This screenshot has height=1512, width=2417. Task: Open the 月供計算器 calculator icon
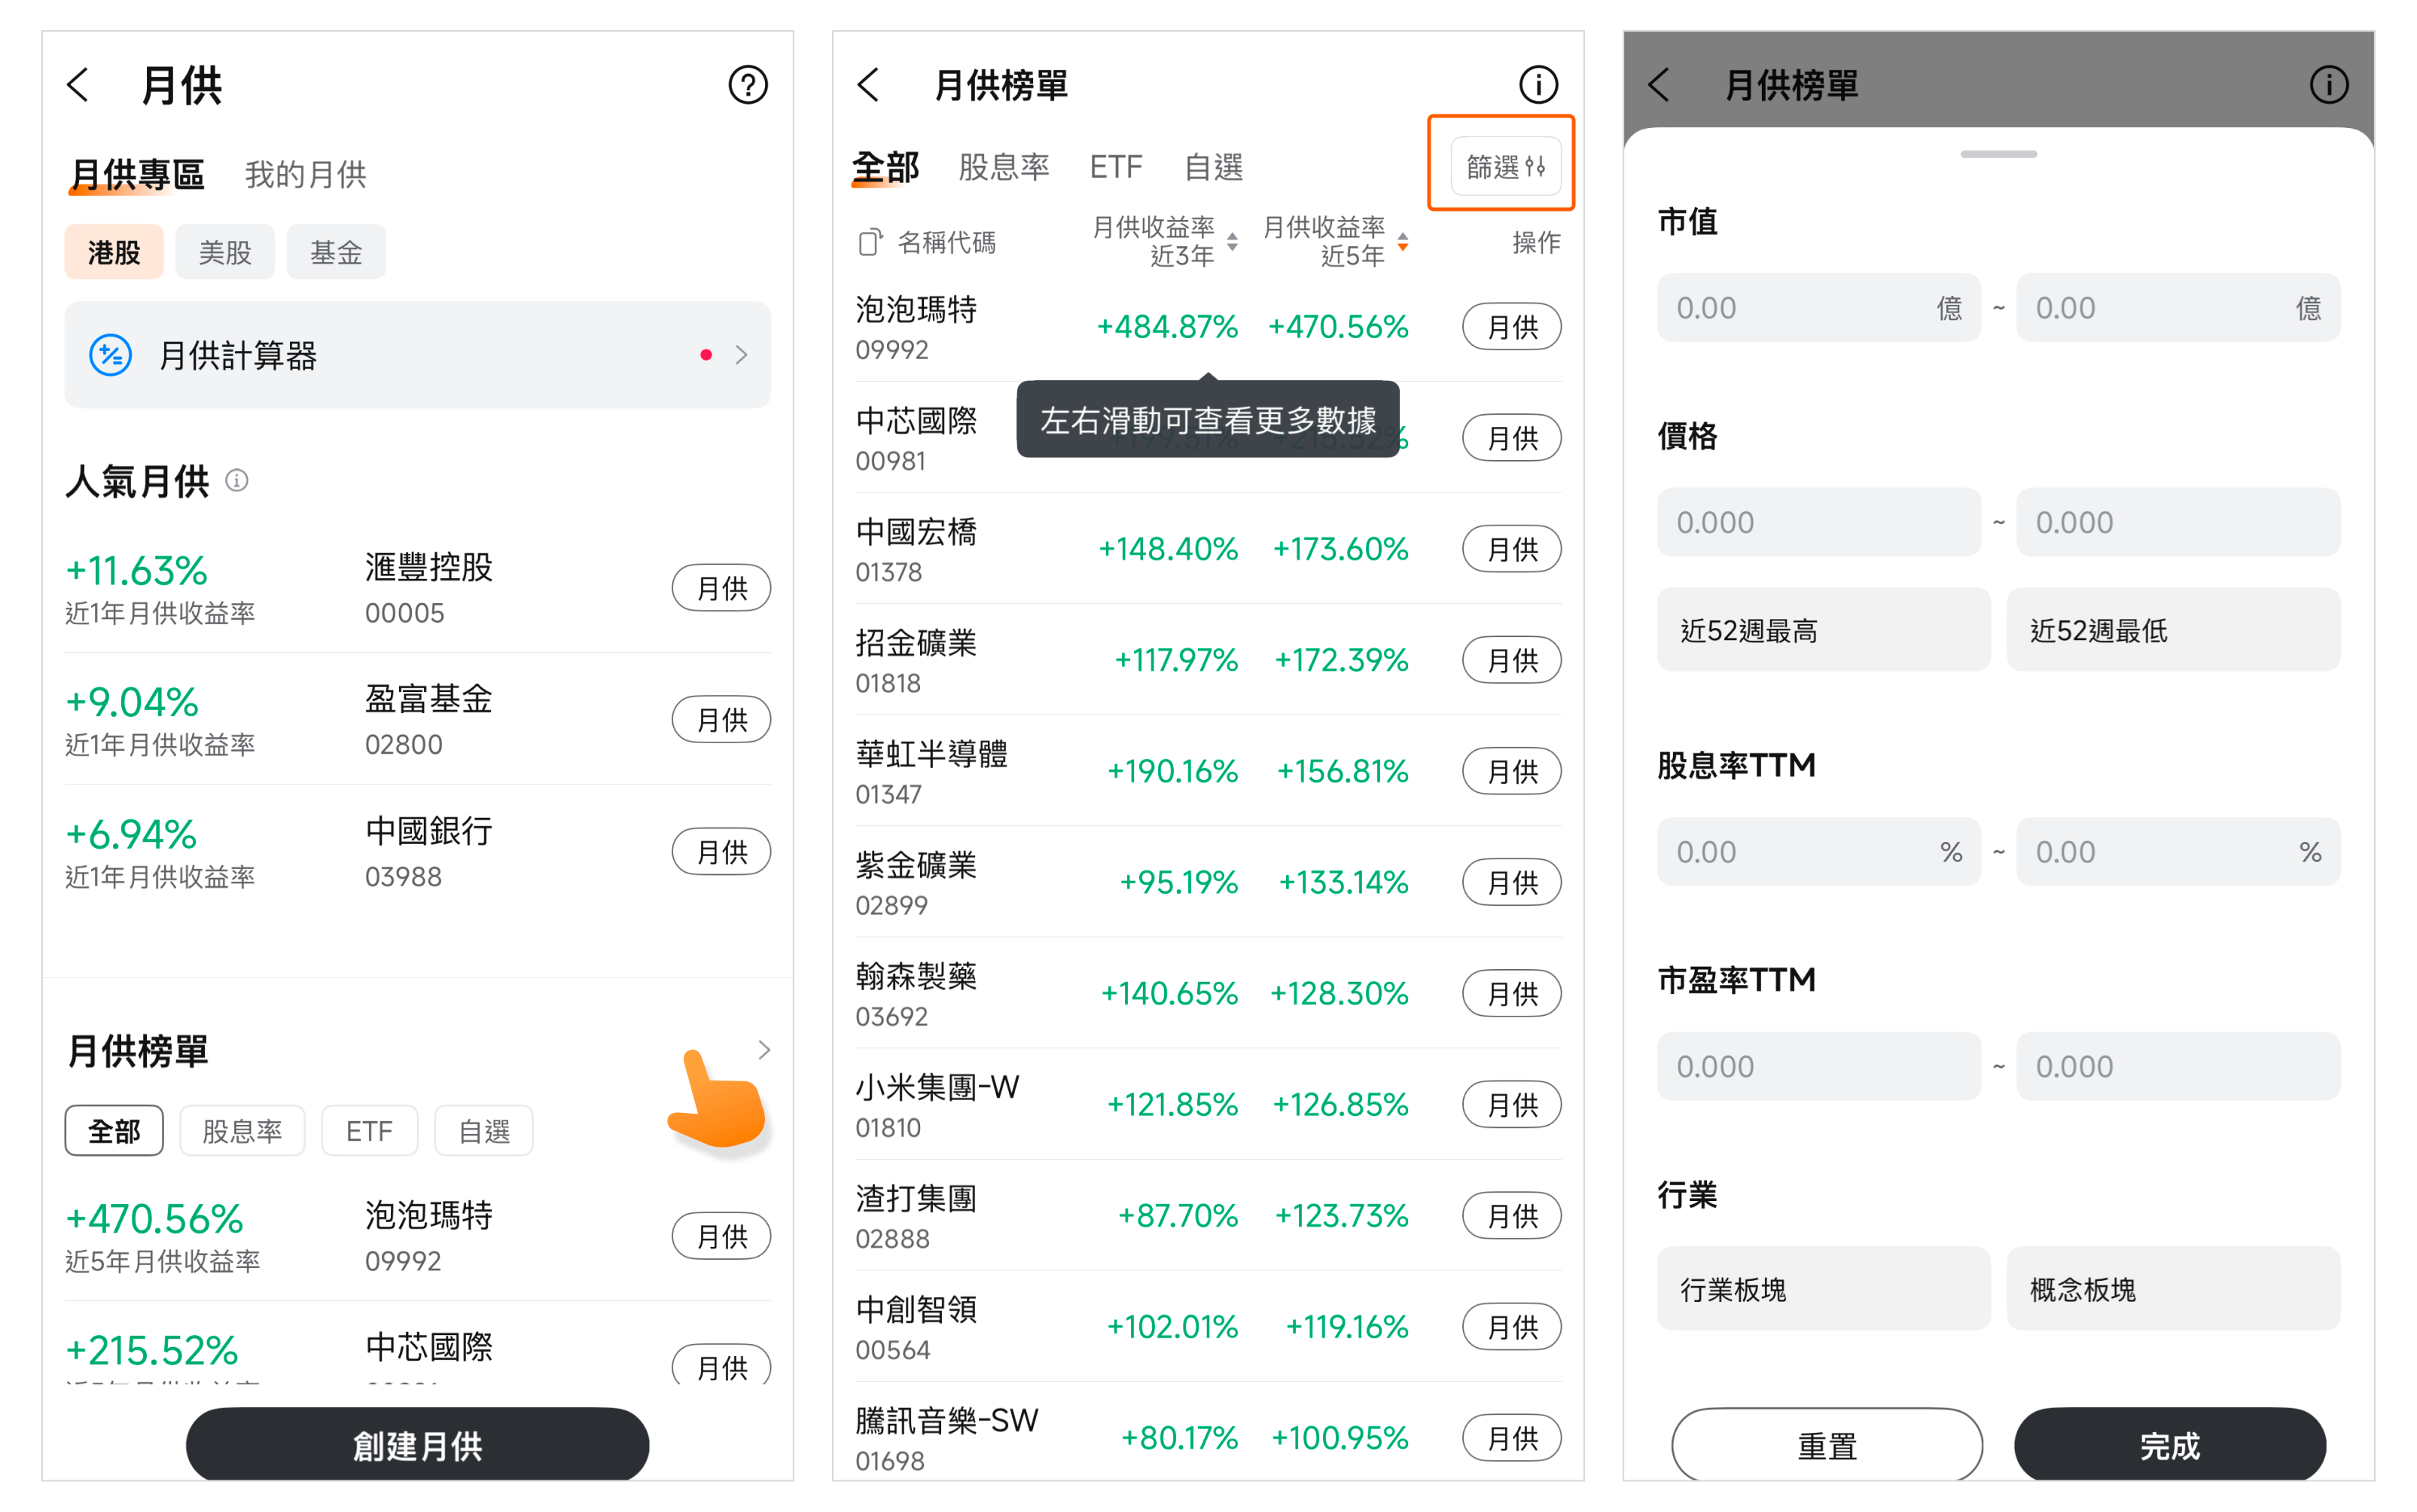110,355
